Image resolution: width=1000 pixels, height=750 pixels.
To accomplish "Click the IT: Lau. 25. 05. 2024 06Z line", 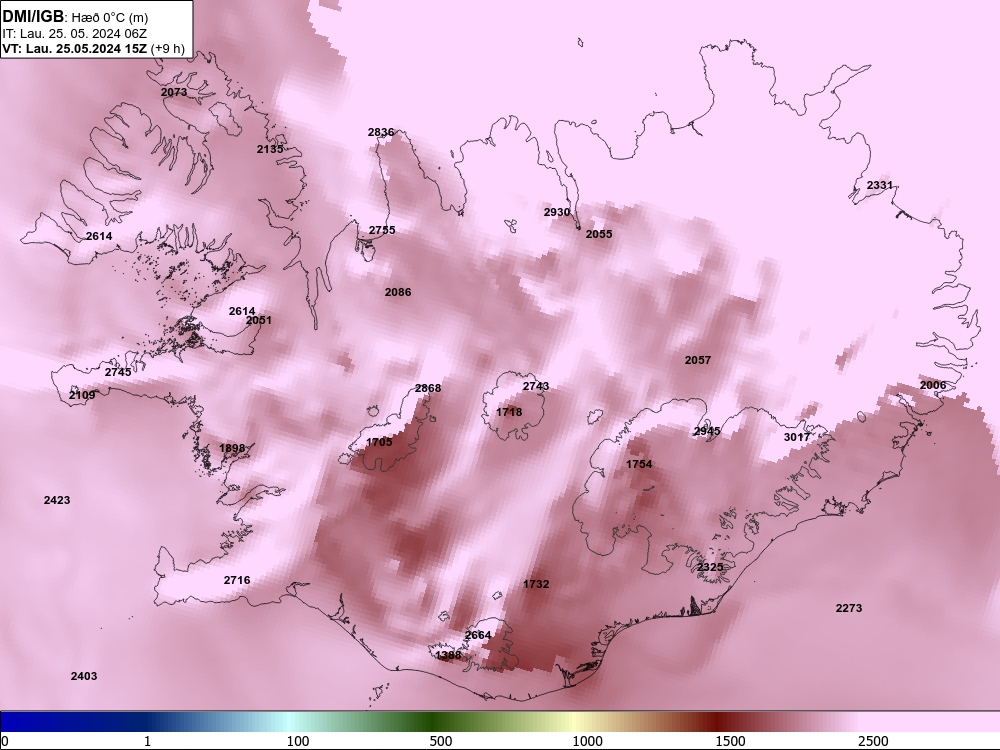I will (x=75, y=34).
